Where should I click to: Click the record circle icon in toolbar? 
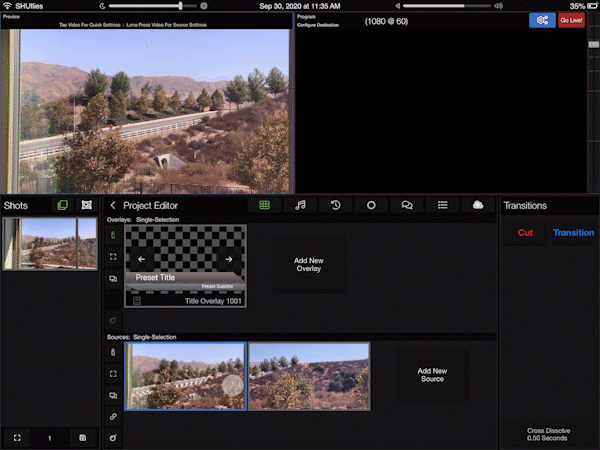click(371, 205)
